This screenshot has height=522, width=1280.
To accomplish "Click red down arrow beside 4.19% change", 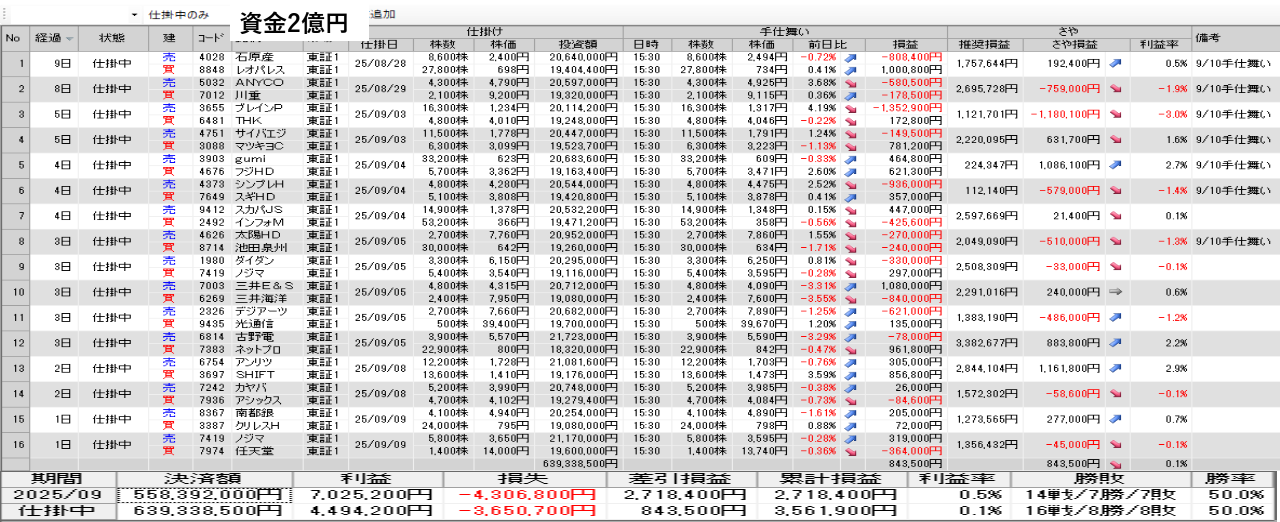I will [848, 108].
